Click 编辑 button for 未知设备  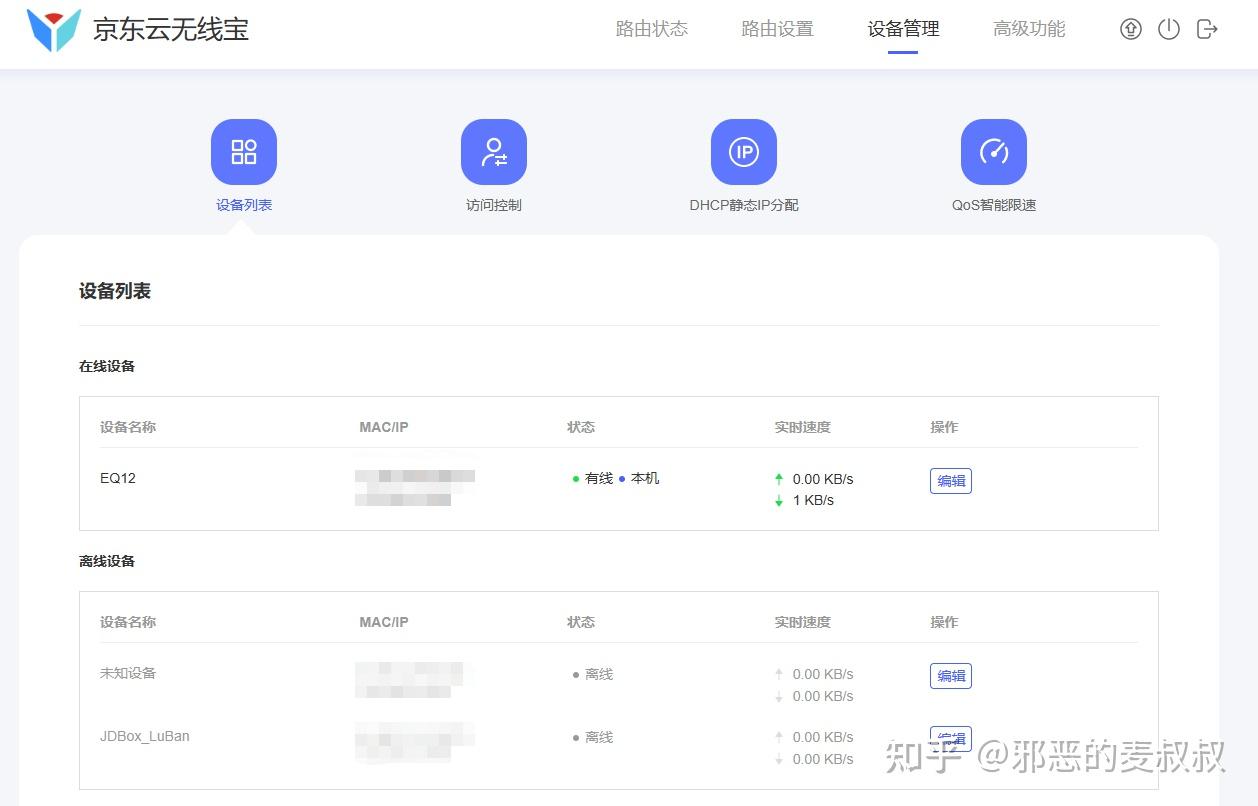point(951,676)
